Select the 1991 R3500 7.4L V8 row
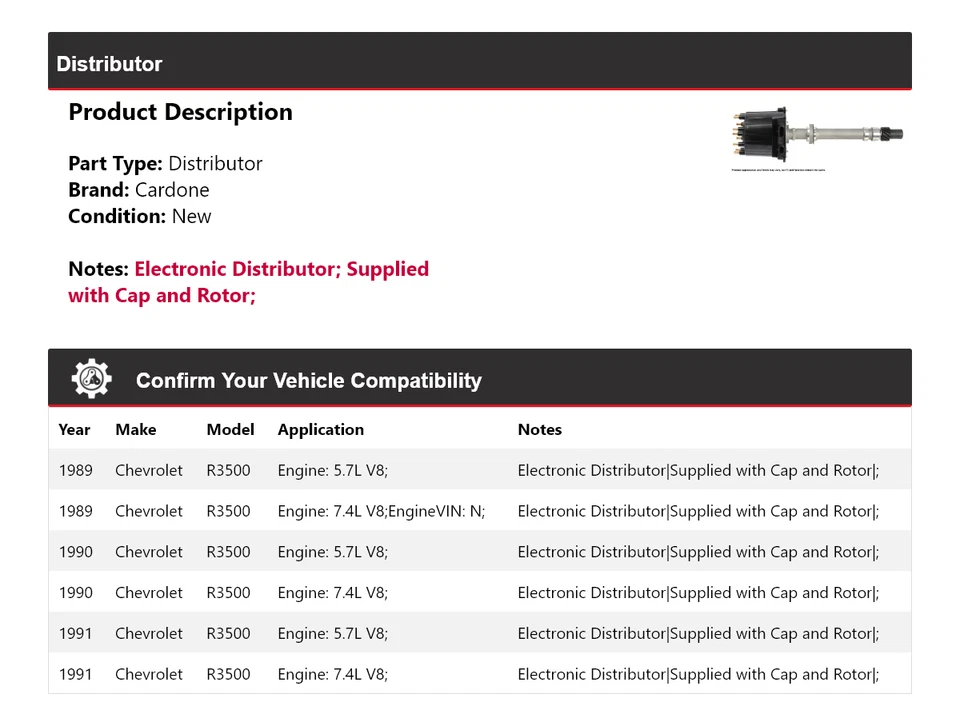The height and width of the screenshot is (726, 960). pos(479,674)
